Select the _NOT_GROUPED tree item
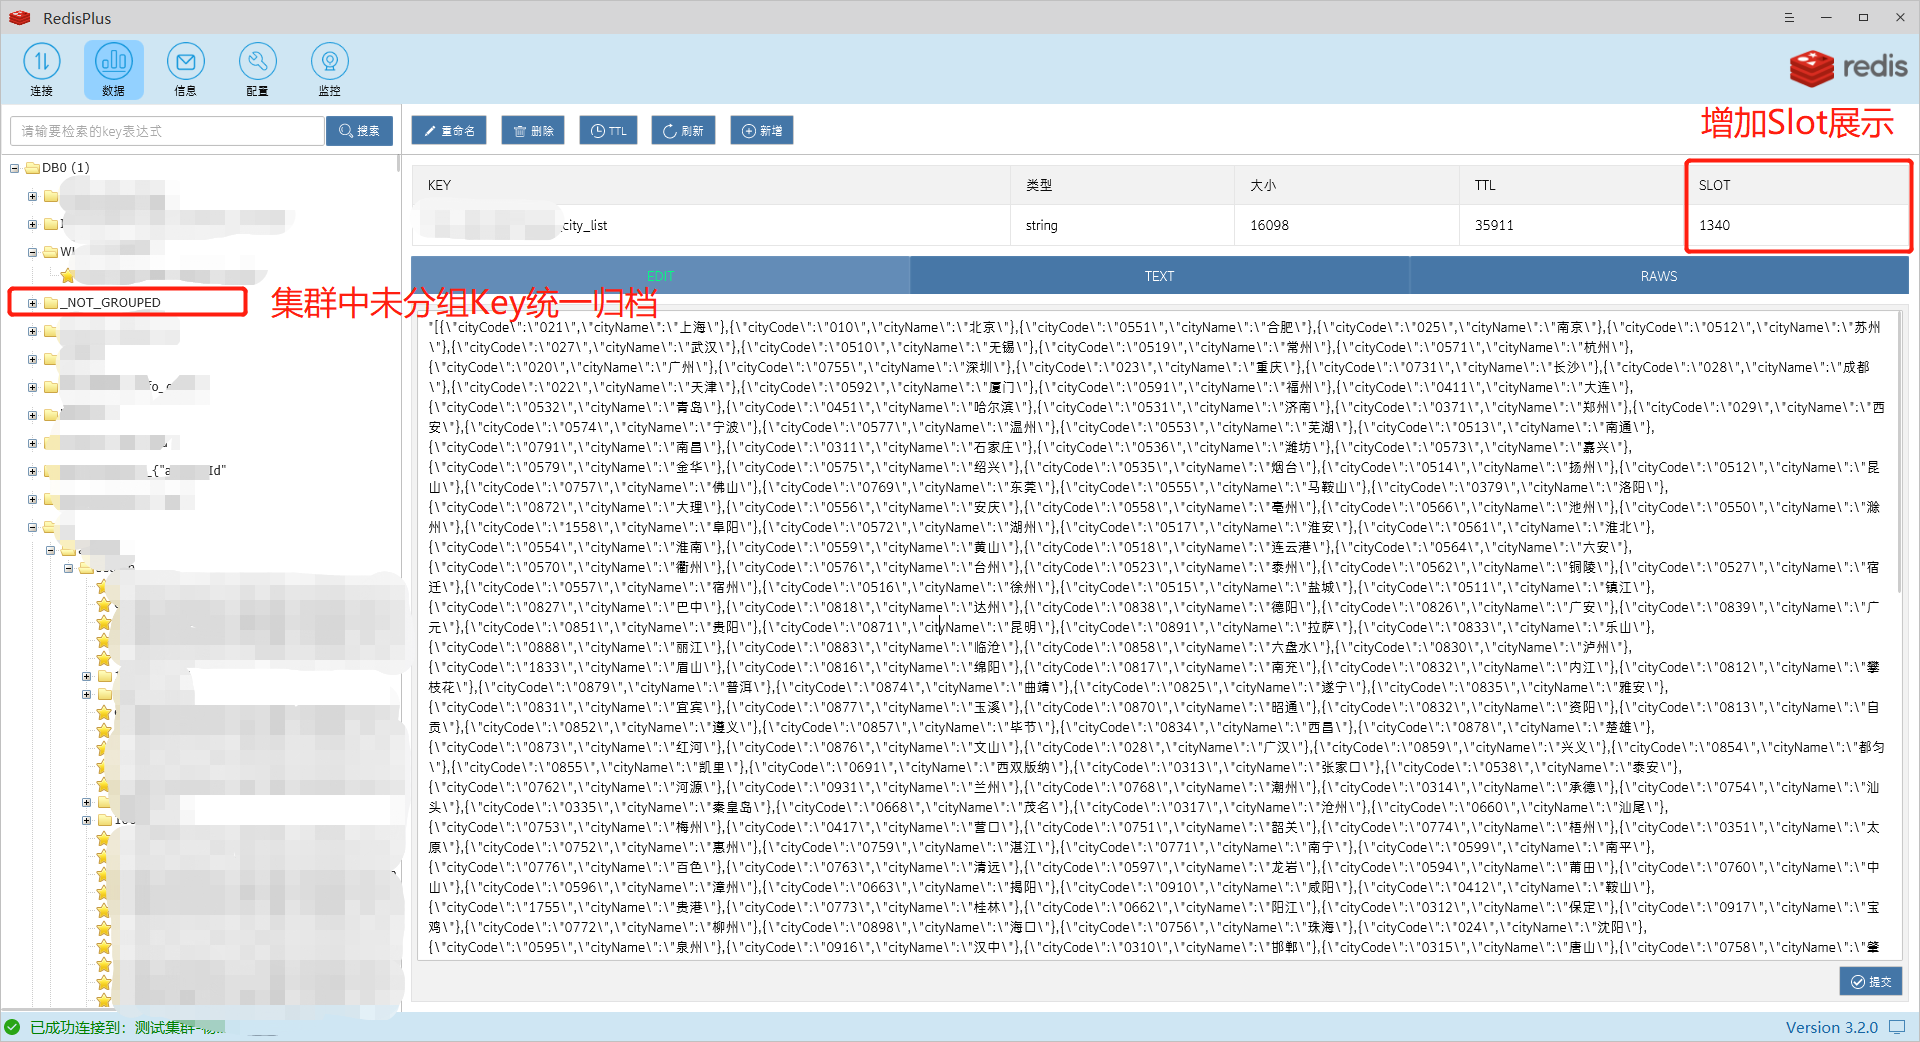 (110, 303)
